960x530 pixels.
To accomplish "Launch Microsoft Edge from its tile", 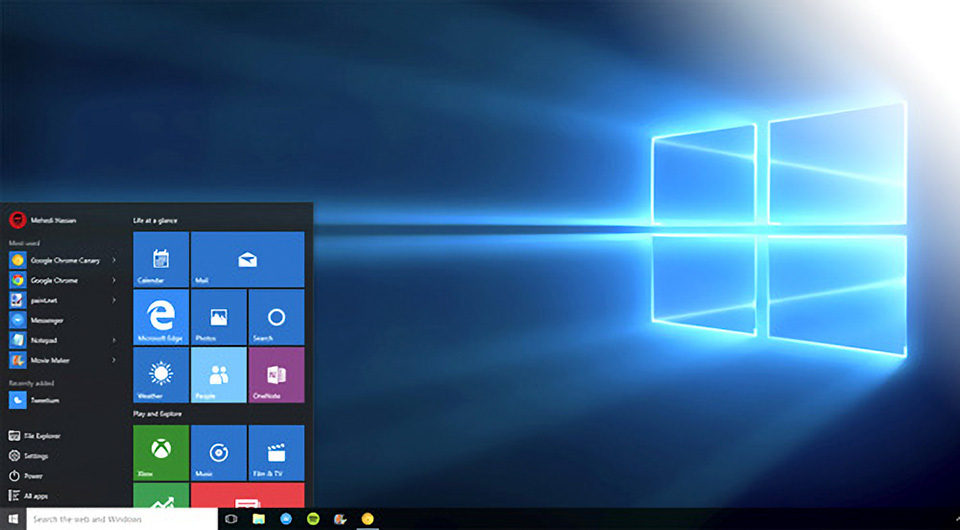I will 160,317.
